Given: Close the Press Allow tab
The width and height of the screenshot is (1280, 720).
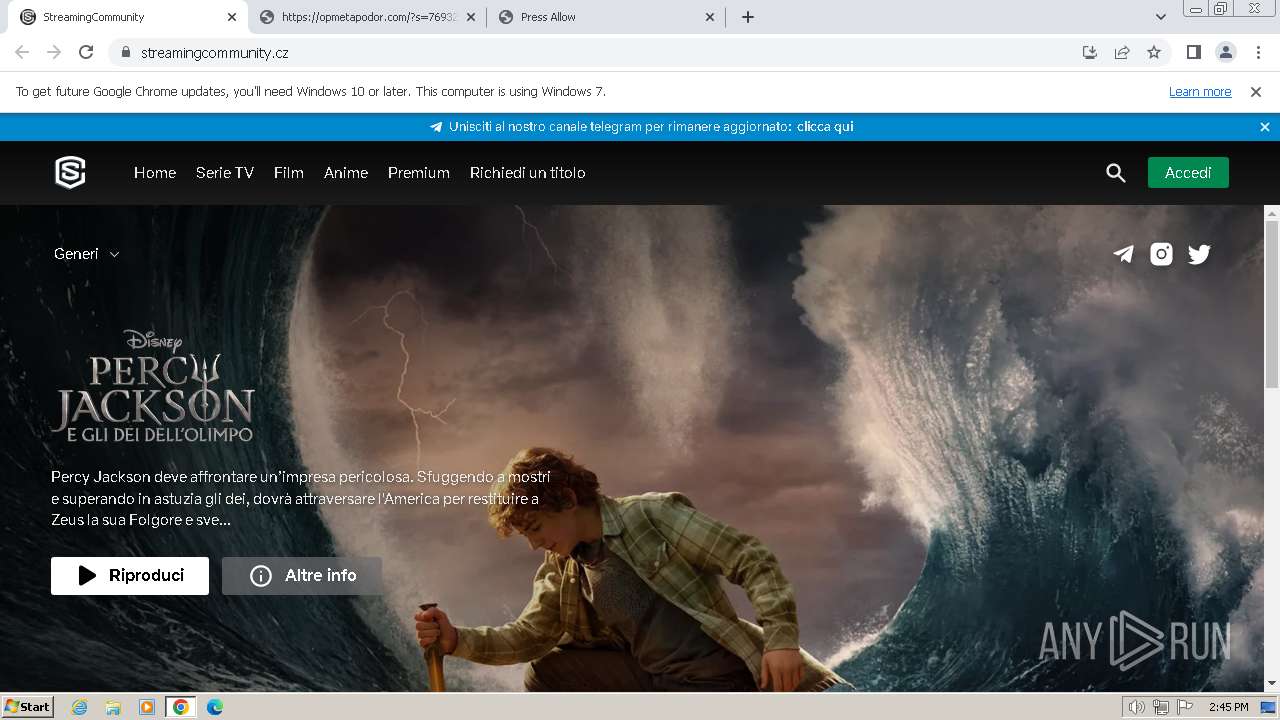Looking at the screenshot, I should tap(710, 17).
